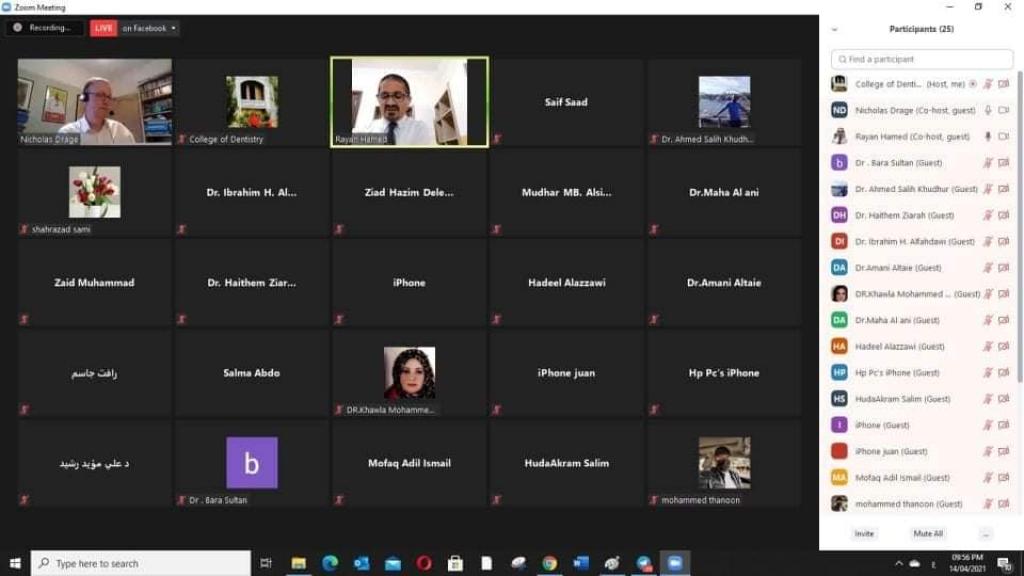Screen dimensions: 1024x576
Task: Toggle video for Nicholas Drage in participants list
Action: click(1003, 110)
